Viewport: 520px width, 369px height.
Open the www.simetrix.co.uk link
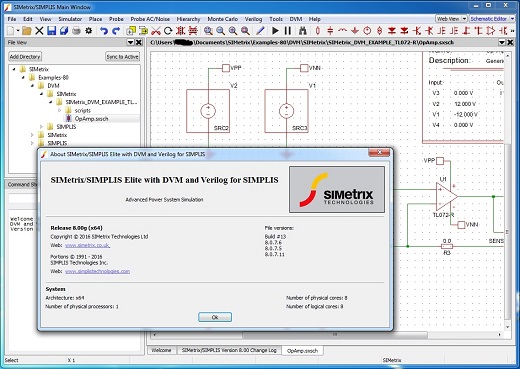click(87, 245)
